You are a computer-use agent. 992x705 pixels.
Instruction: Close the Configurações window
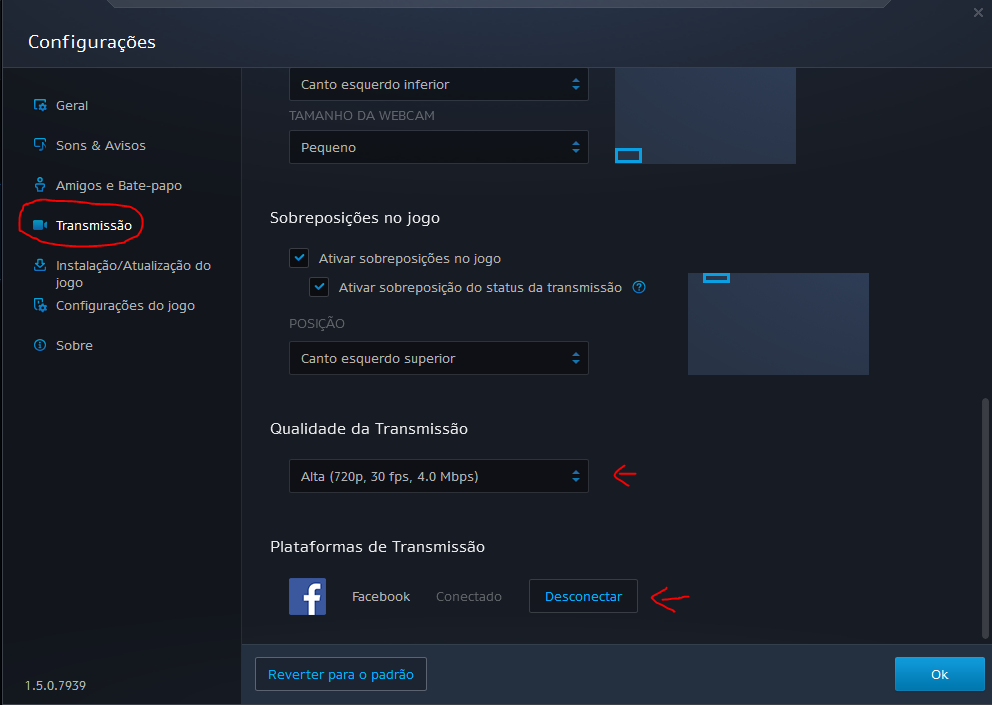(x=978, y=13)
